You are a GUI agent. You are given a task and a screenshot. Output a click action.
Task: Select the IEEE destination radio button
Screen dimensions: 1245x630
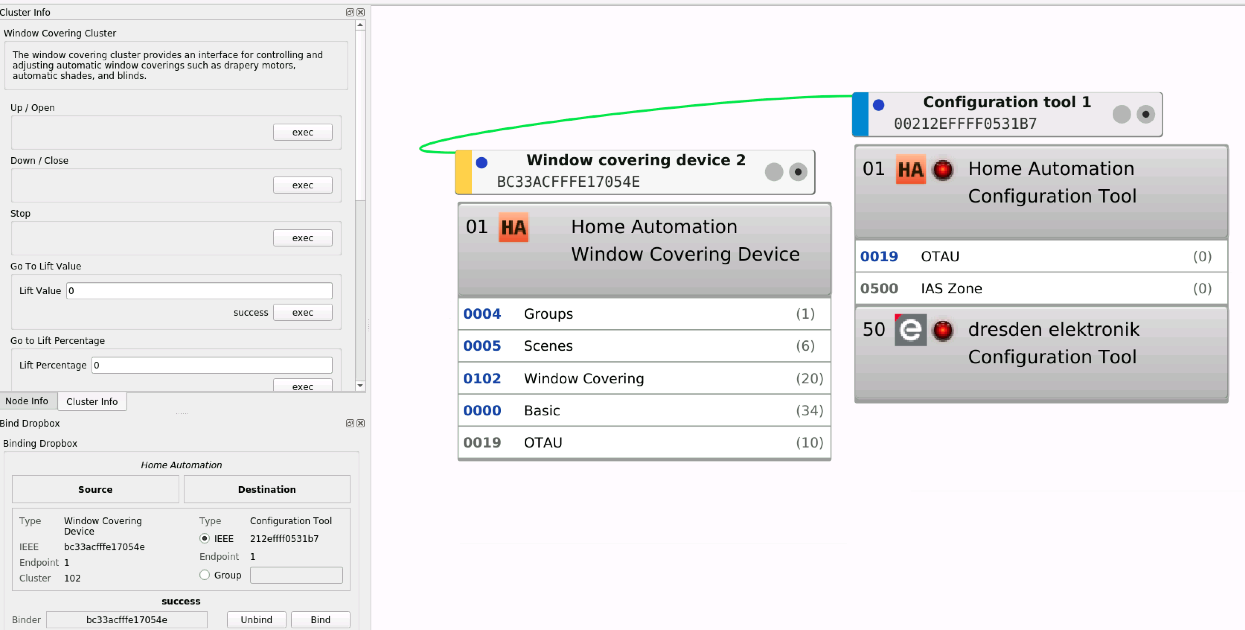(x=206, y=538)
